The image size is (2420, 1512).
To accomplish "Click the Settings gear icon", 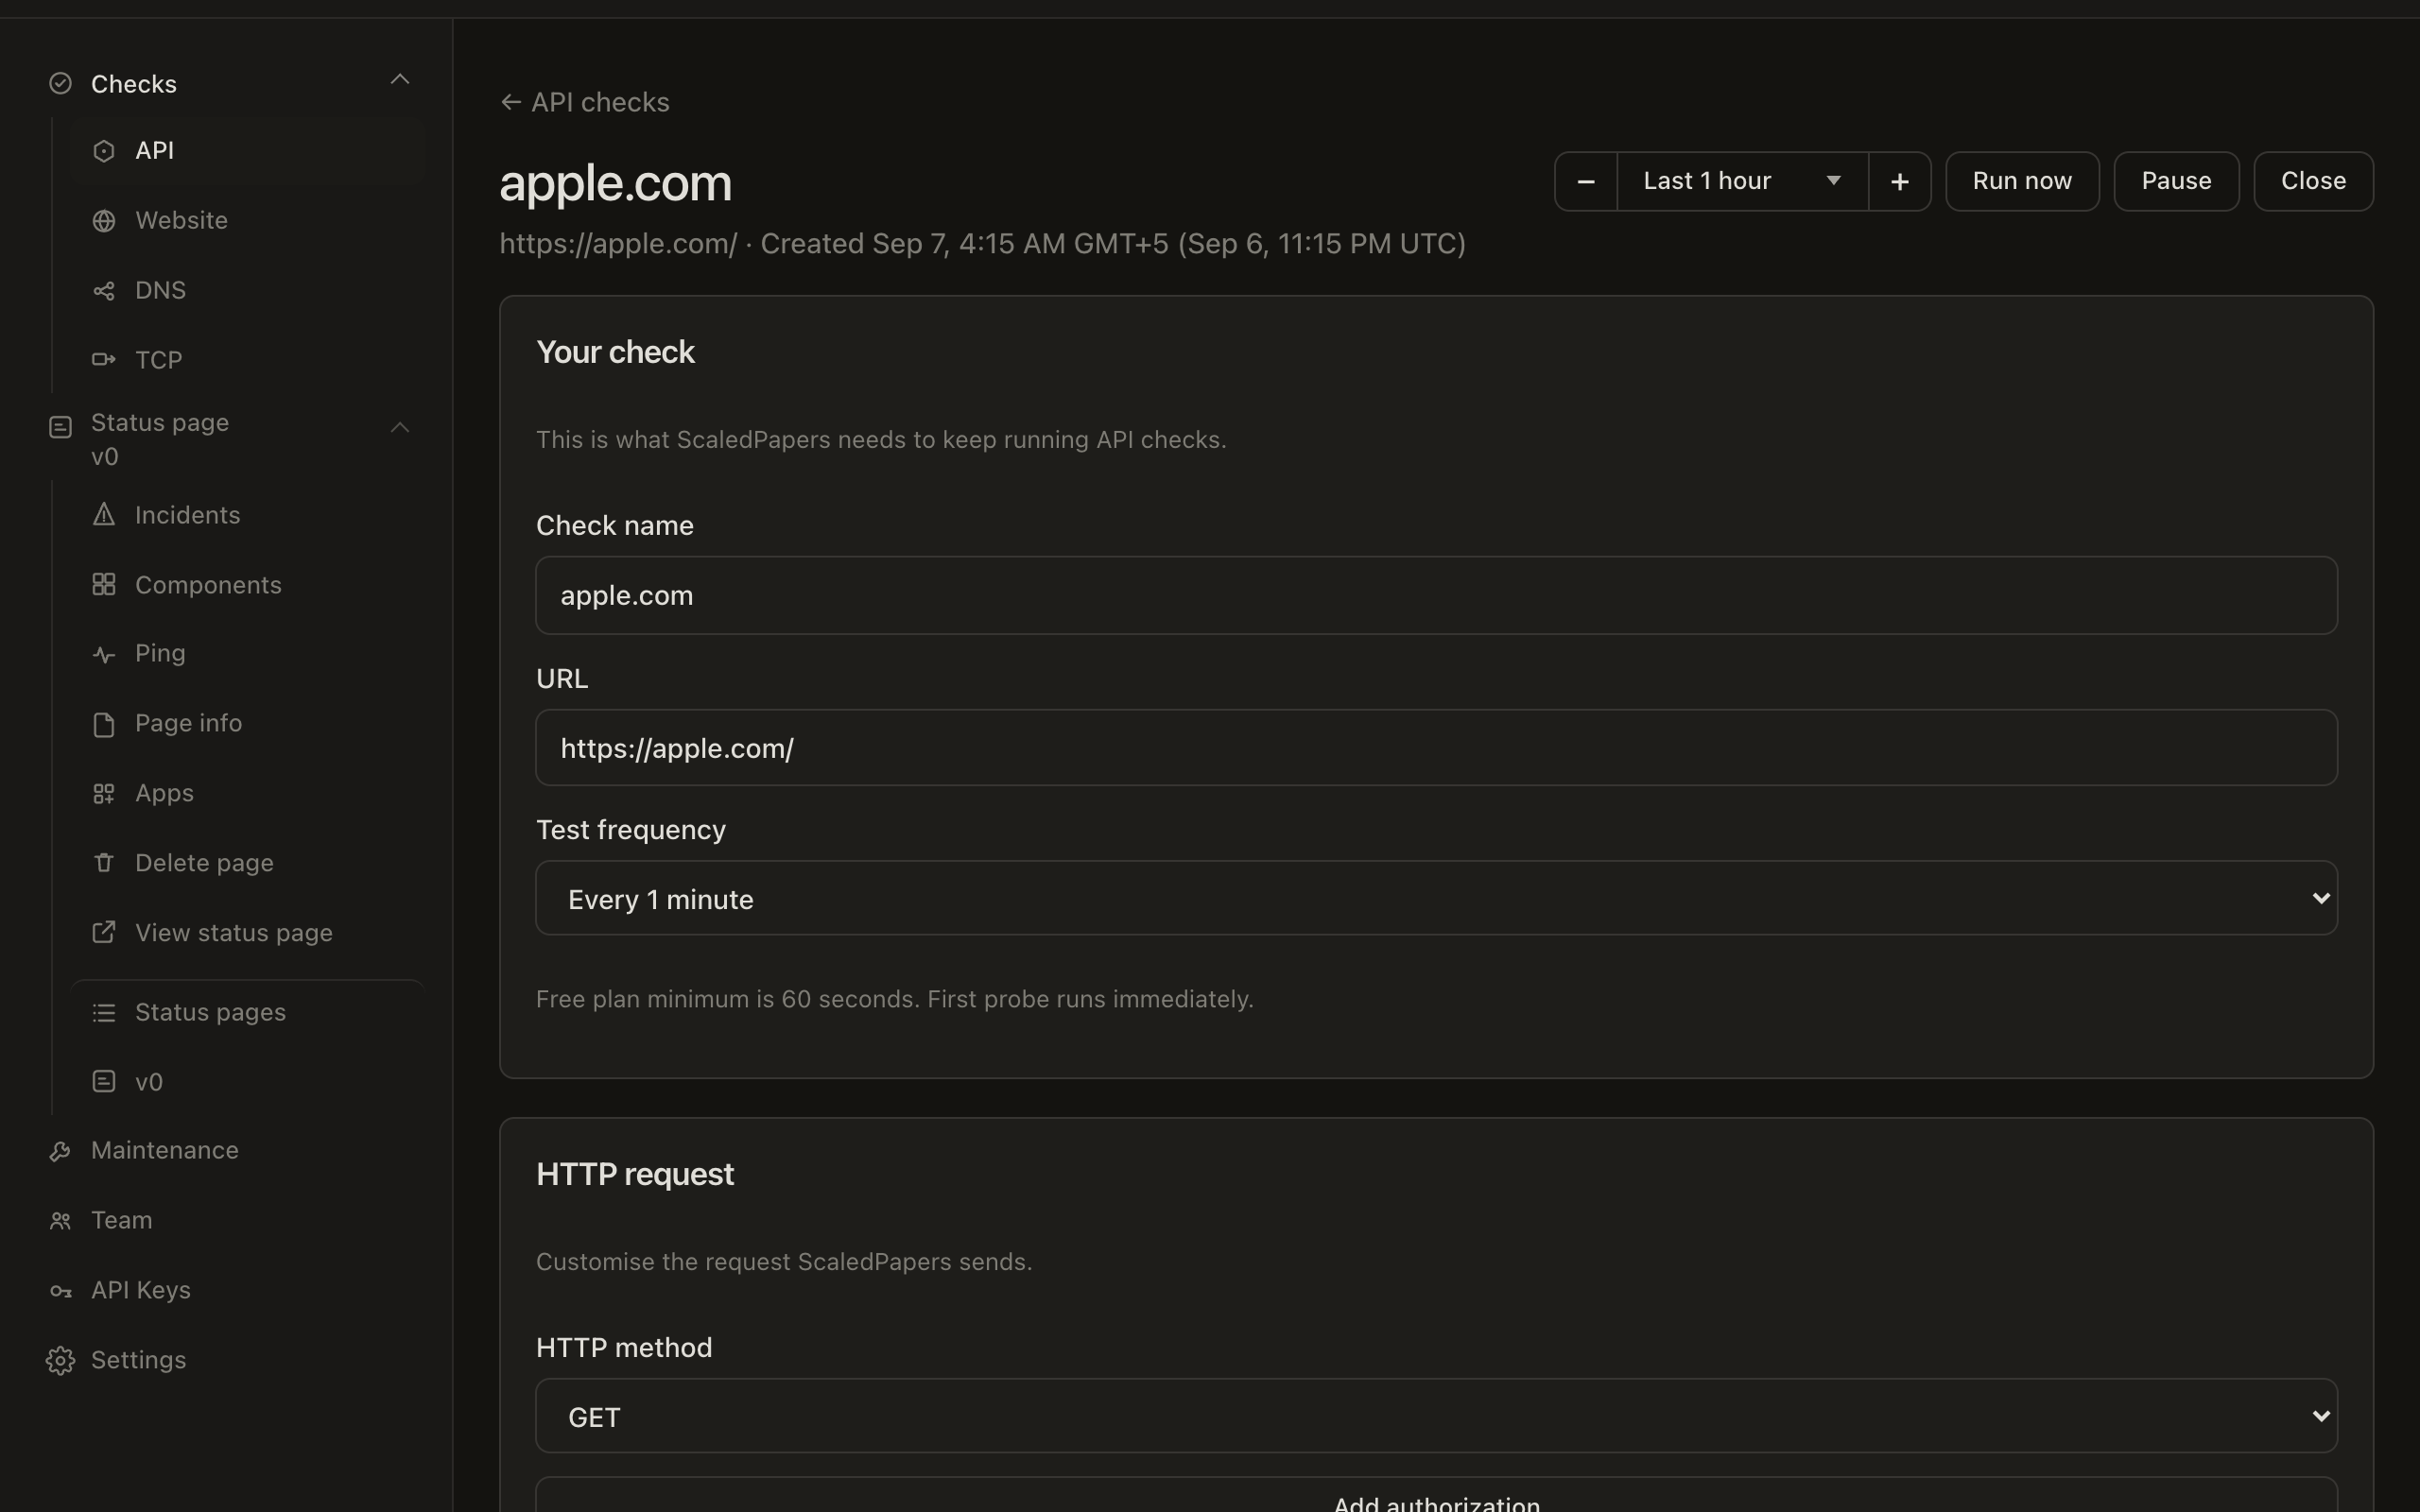I will (x=60, y=1361).
